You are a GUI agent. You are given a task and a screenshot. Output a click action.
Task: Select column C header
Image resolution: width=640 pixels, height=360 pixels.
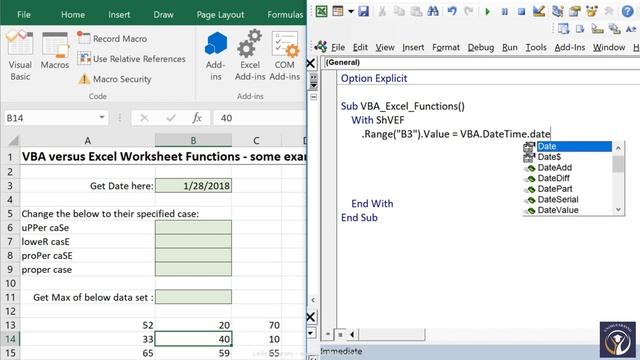256,141
